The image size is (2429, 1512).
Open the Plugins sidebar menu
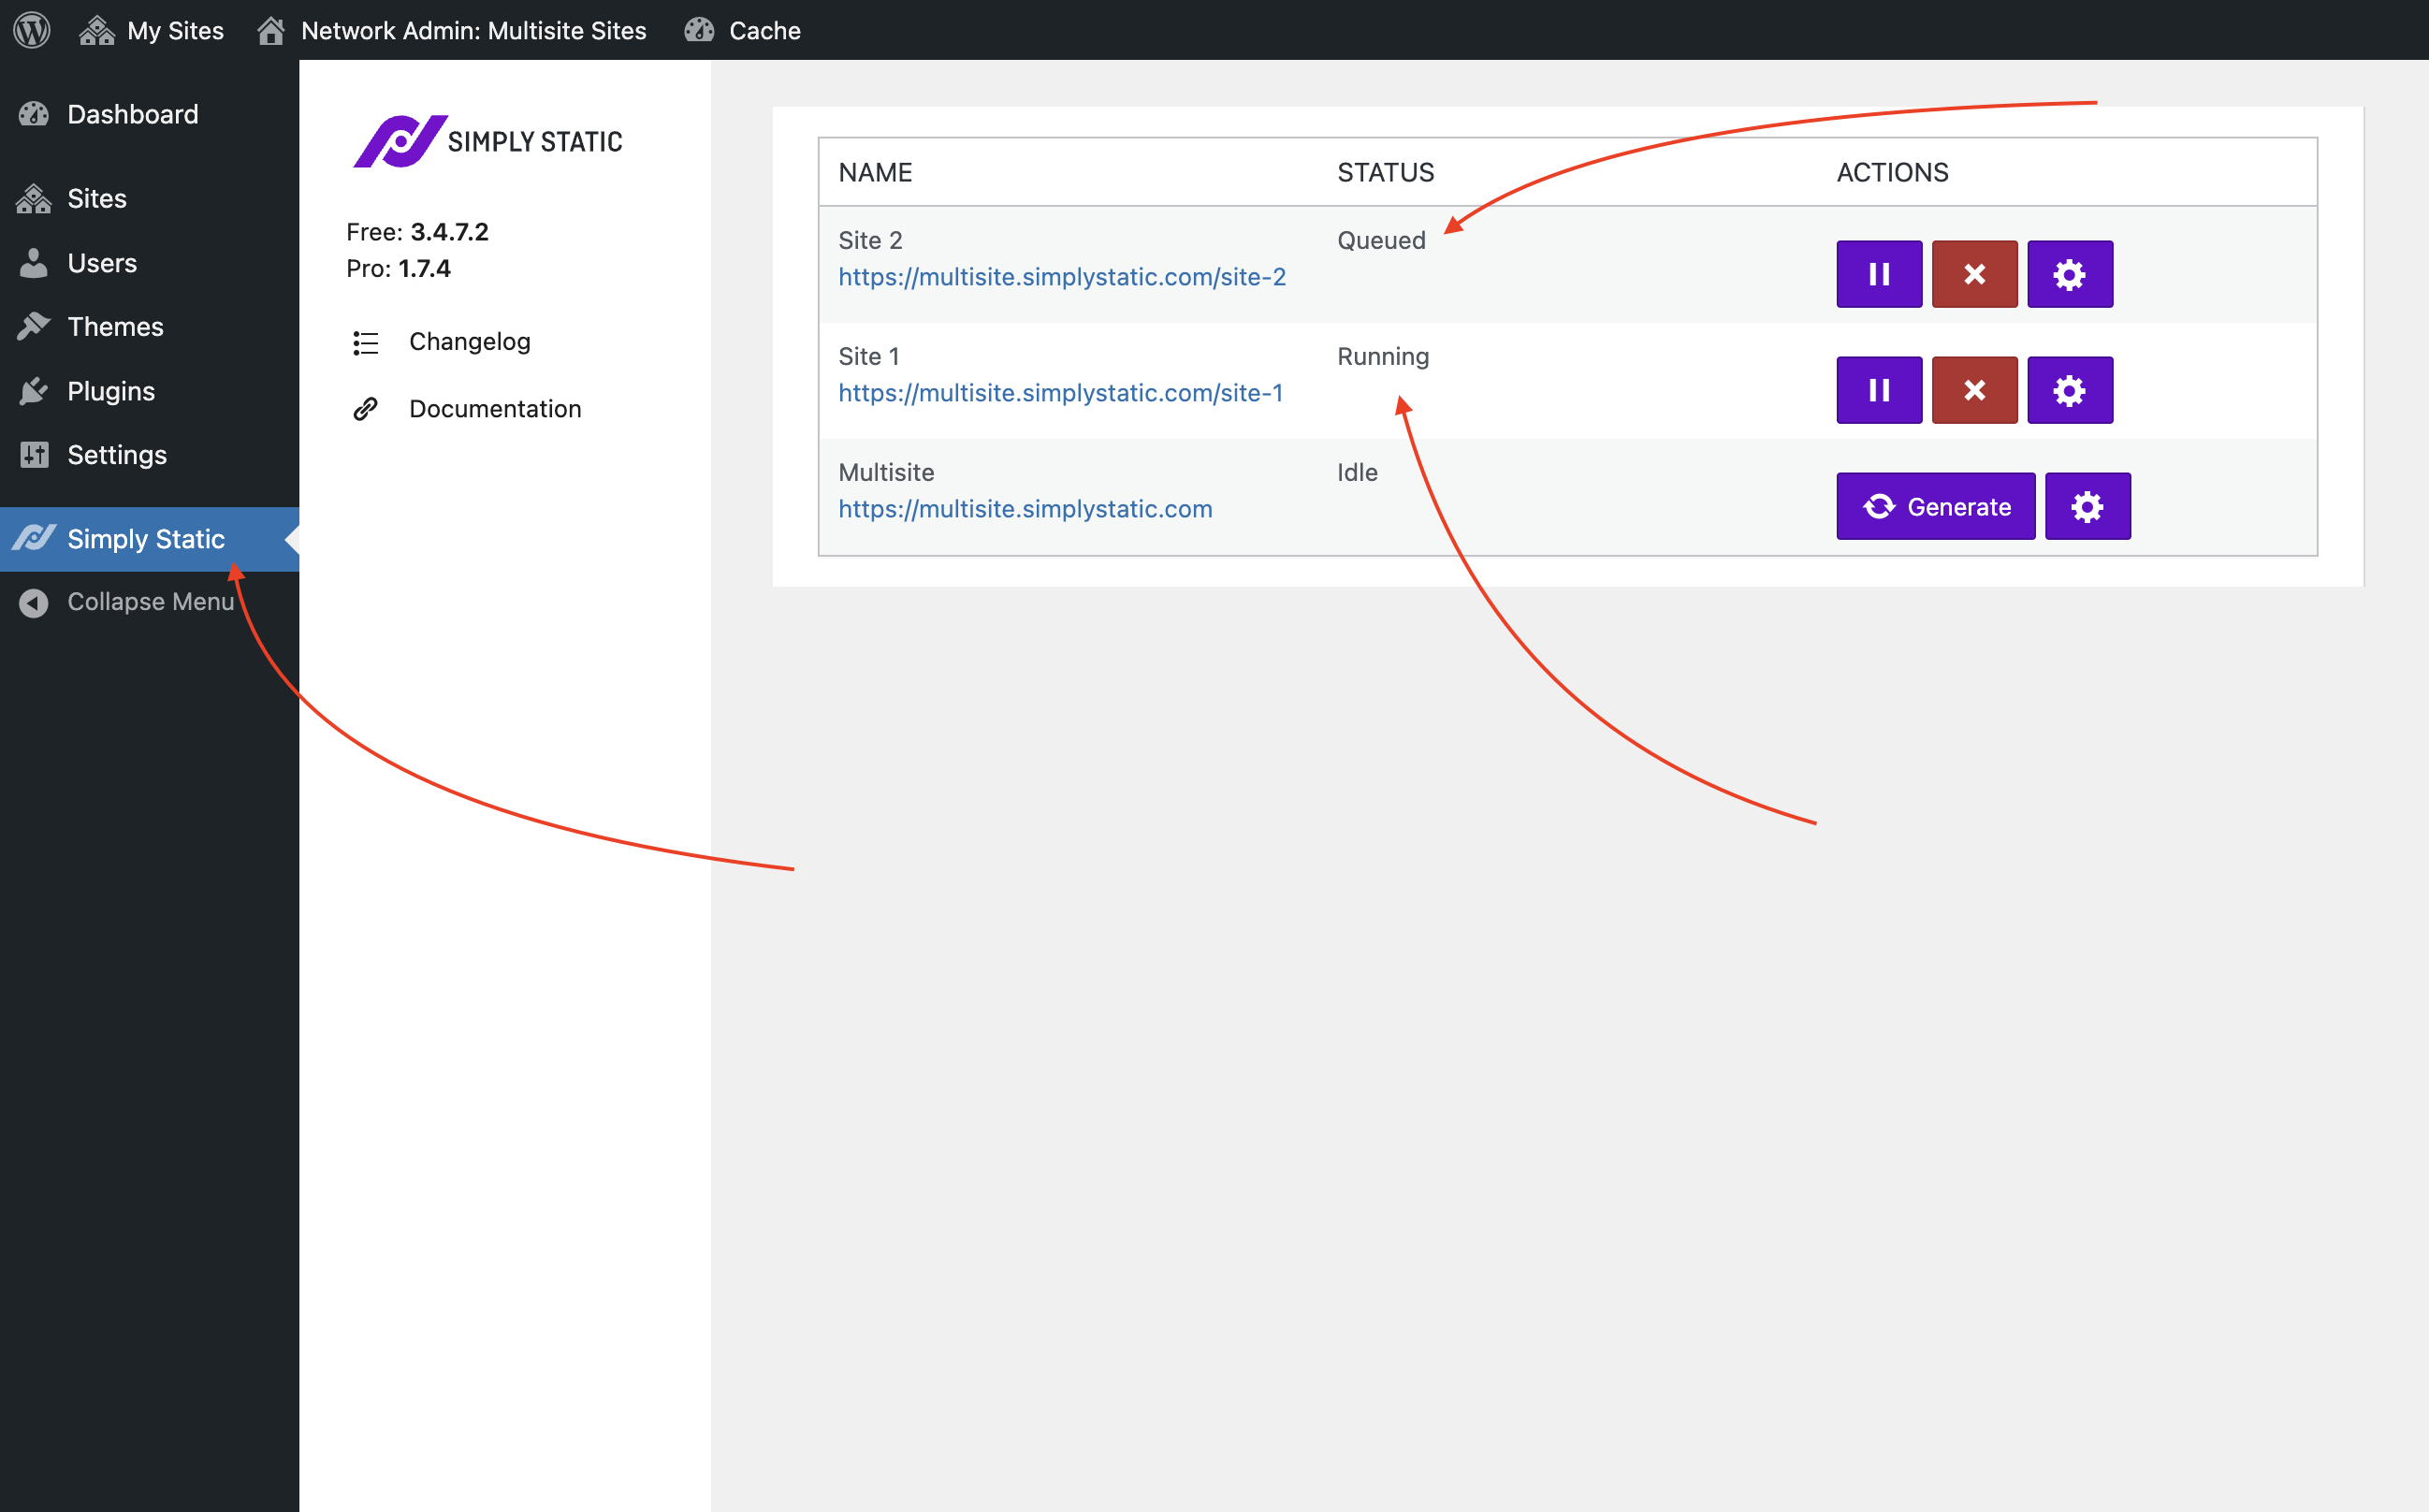coord(110,391)
